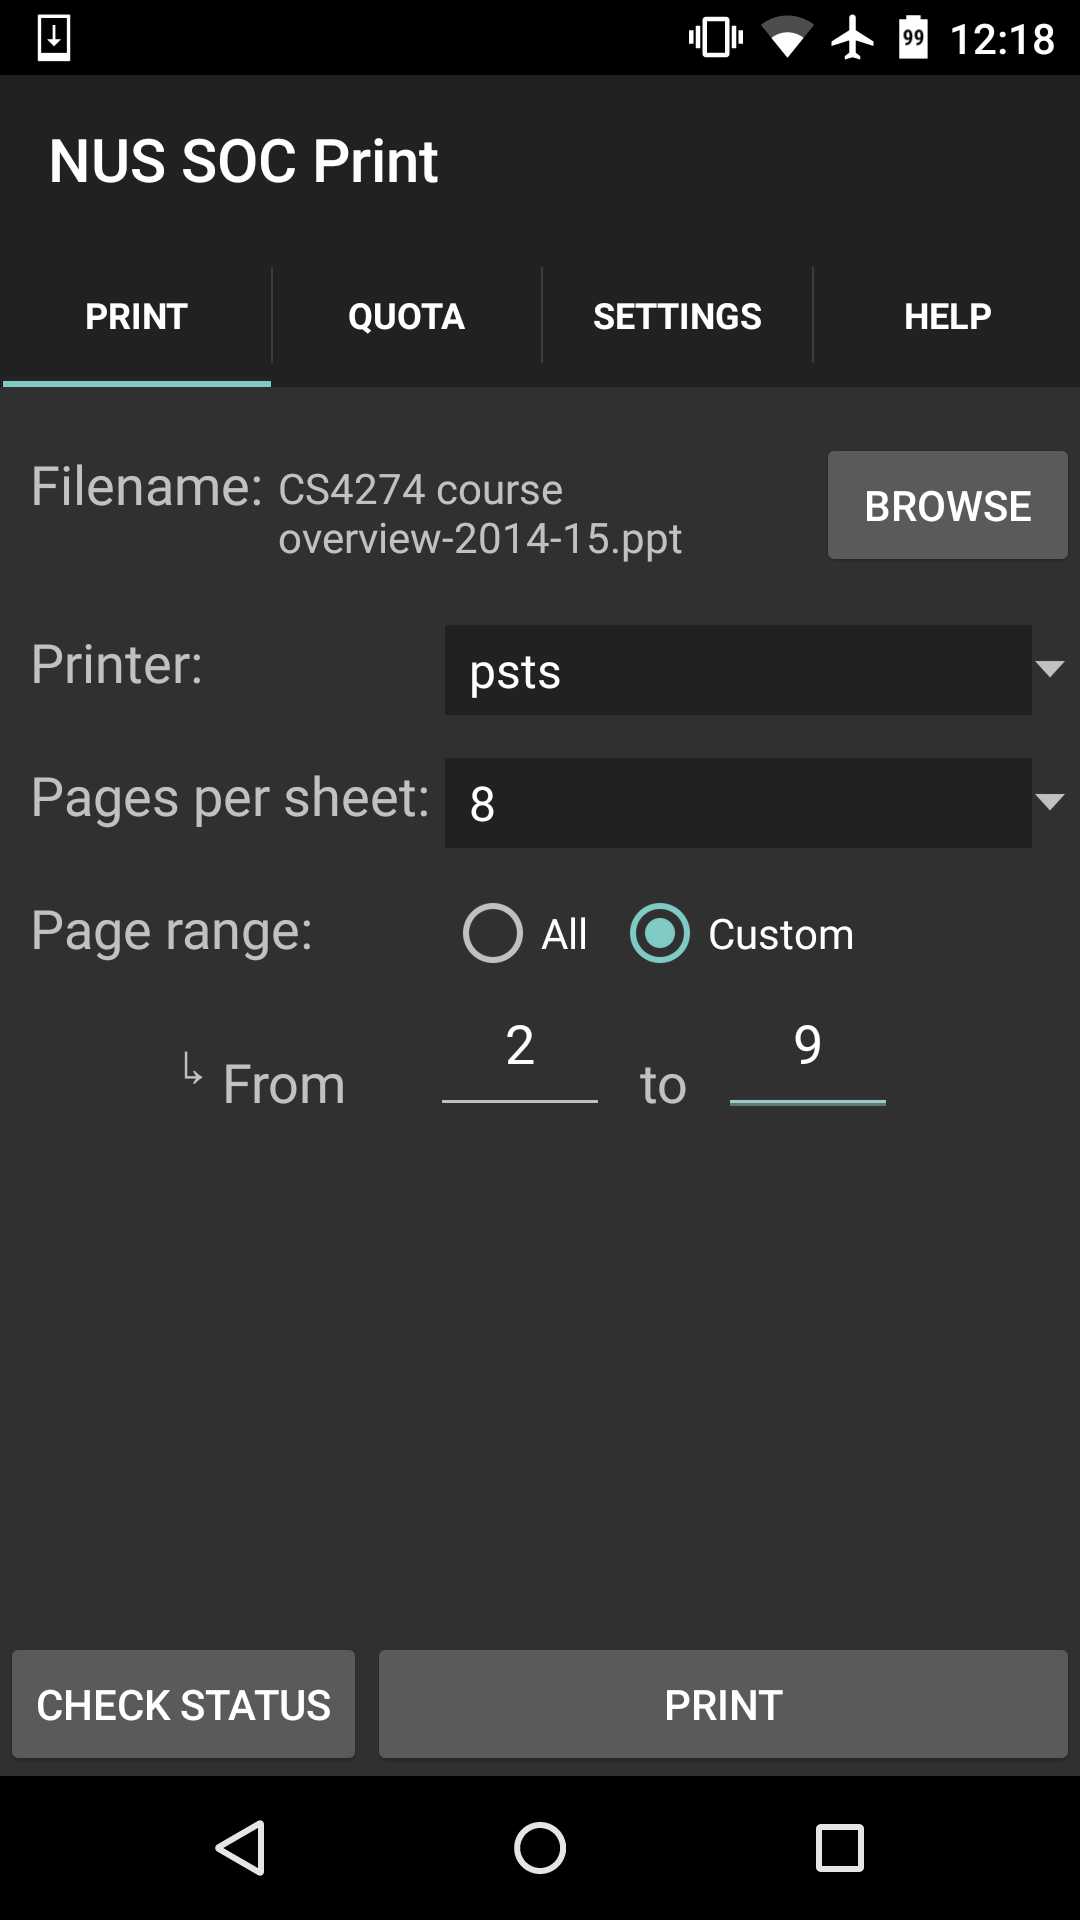Image resolution: width=1080 pixels, height=1920 pixels.
Task: Tap the Custom radio label text
Action: (781, 935)
